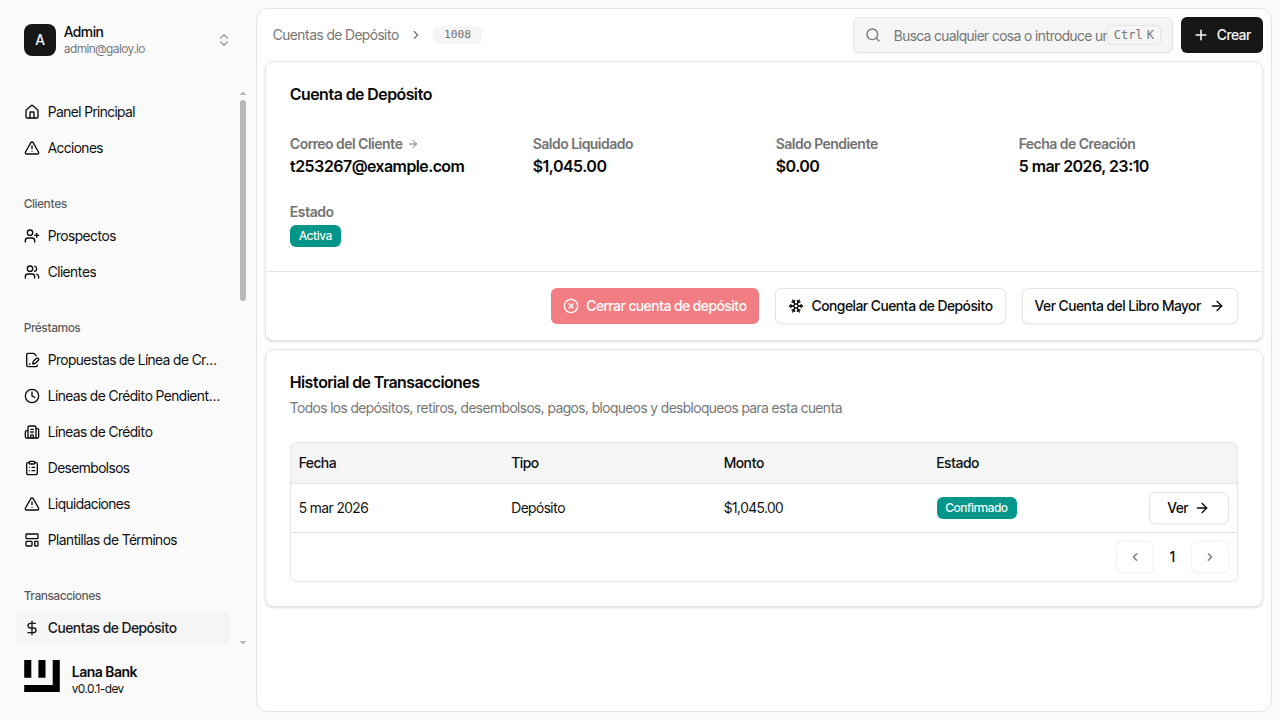Click the Panel Principal home icon
The width and height of the screenshot is (1280, 720).
pyautogui.click(x=32, y=112)
